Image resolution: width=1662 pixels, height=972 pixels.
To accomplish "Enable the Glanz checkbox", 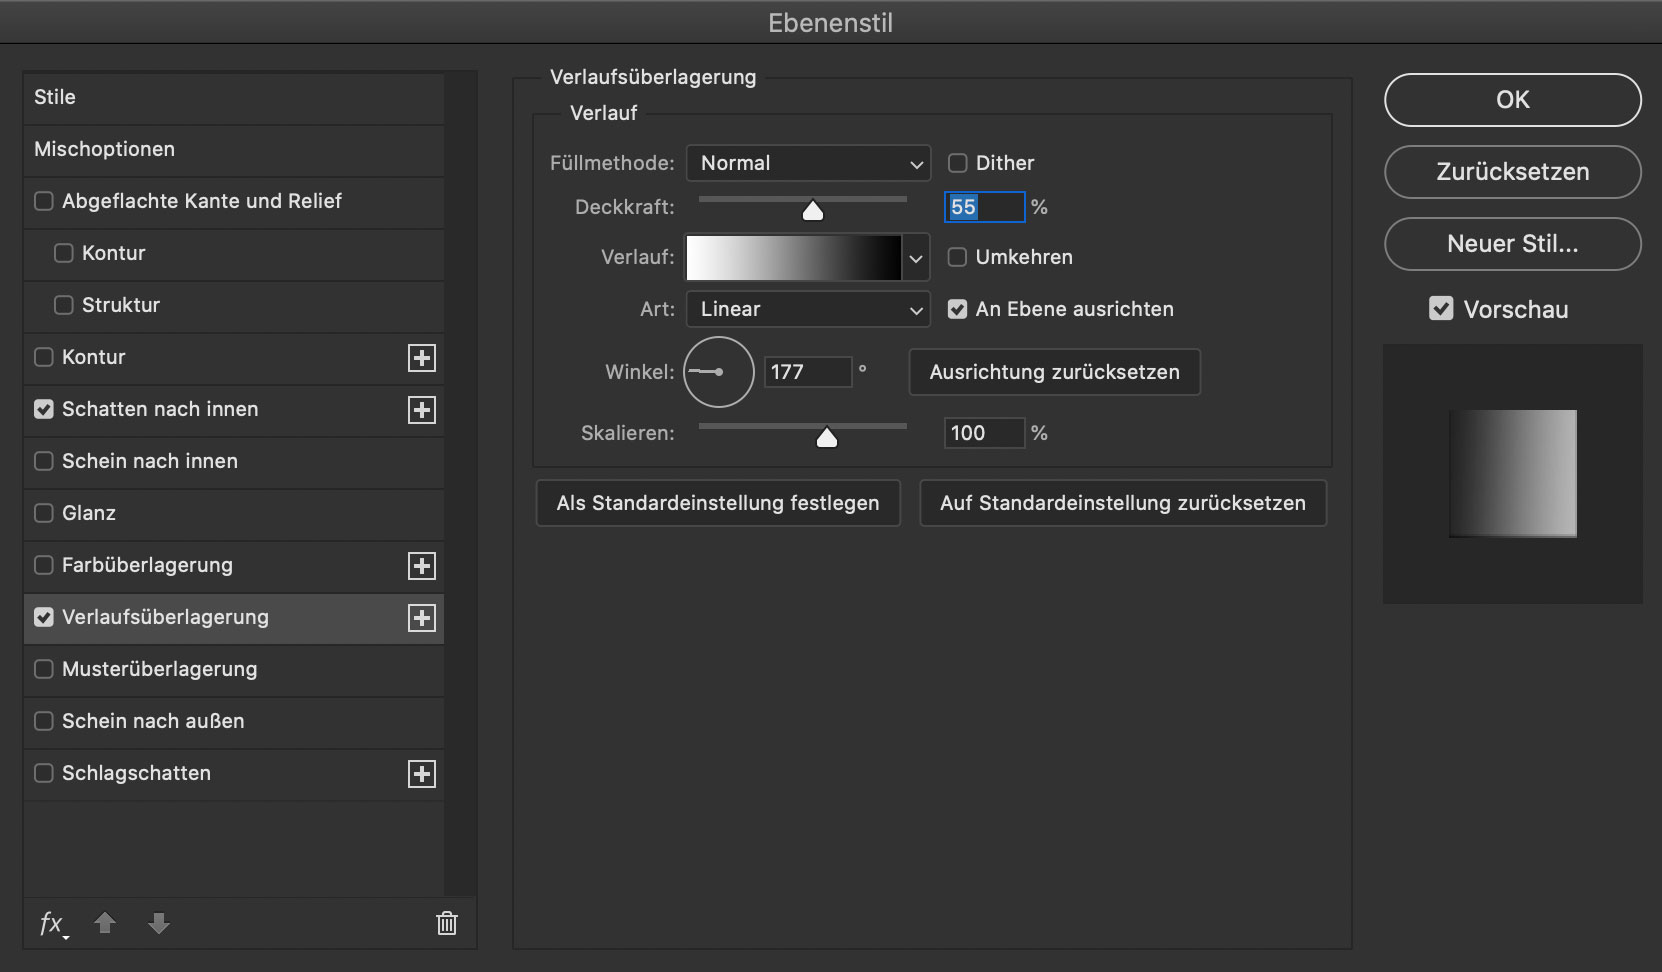I will click(x=44, y=513).
